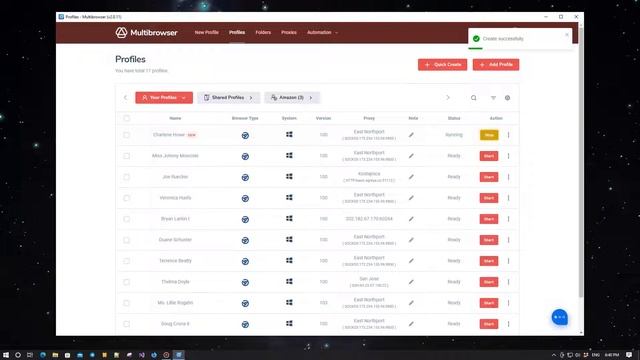
Task: Open search in the profiles toolbar
Action: 473,98
